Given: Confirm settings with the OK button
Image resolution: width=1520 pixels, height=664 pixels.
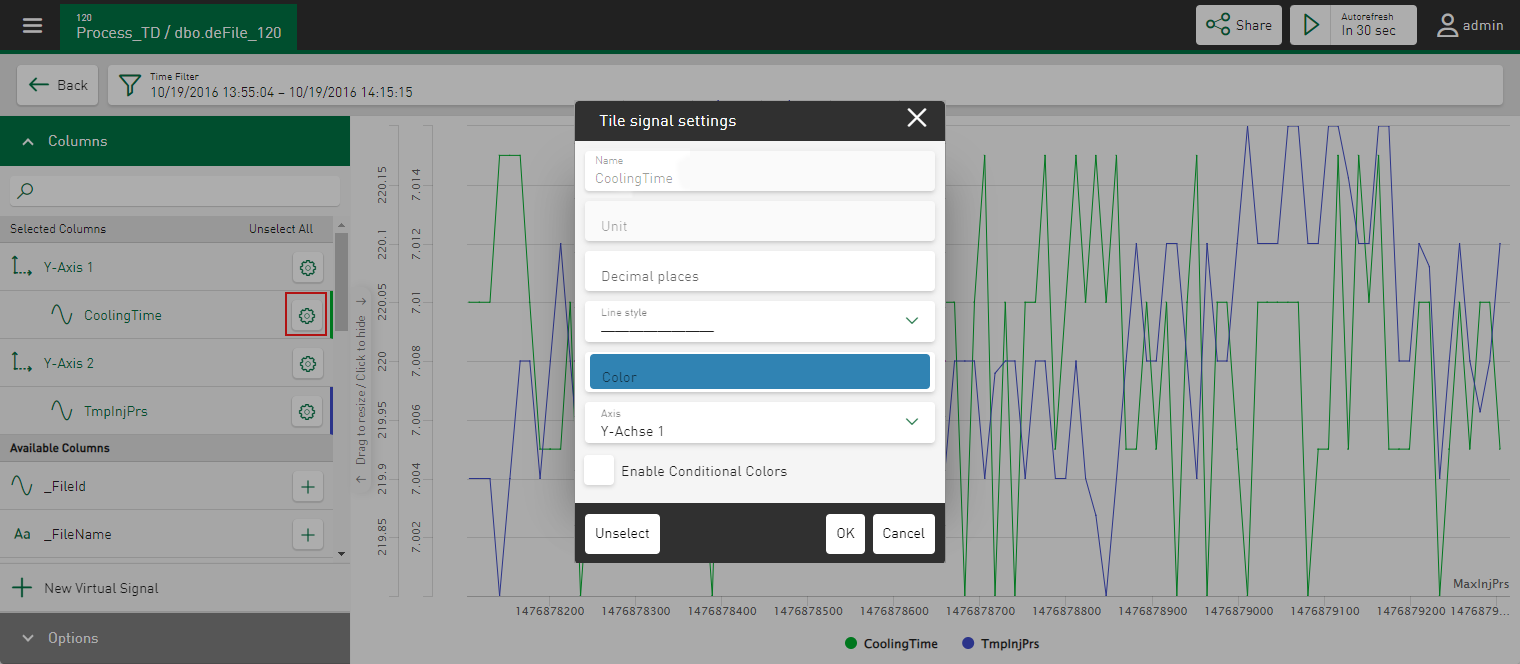Looking at the screenshot, I should (845, 534).
